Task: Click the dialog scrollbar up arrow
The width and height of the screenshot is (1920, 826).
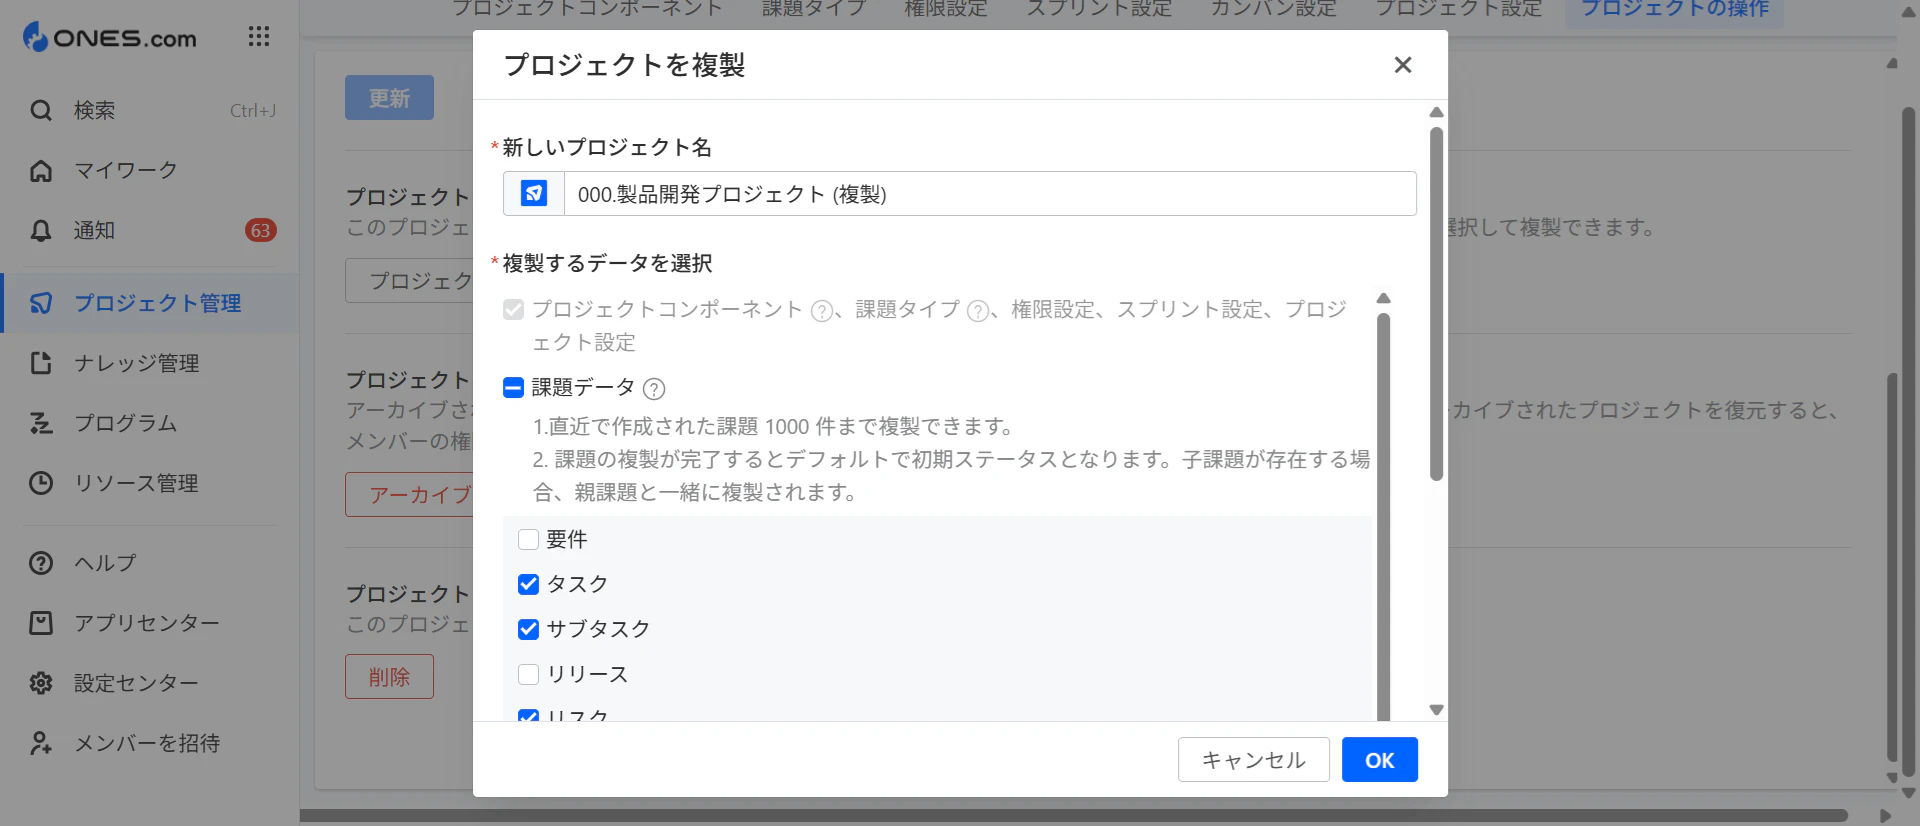Action: 1436,112
